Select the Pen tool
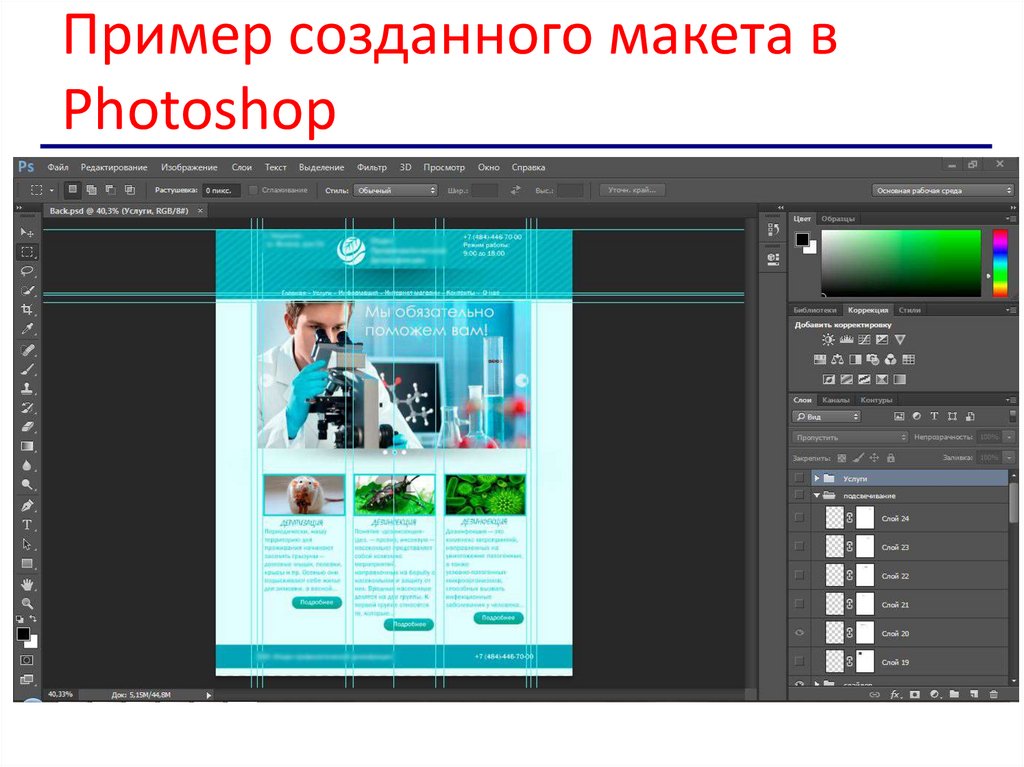The width and height of the screenshot is (1024, 767). [x=27, y=505]
